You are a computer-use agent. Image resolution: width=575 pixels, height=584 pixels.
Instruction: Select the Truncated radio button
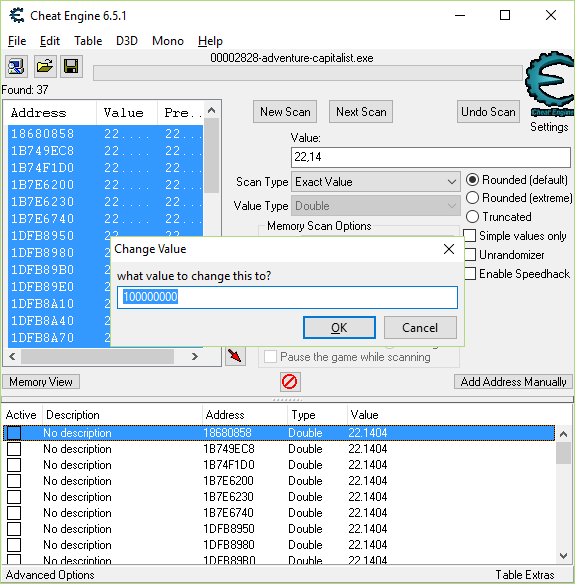(472, 216)
